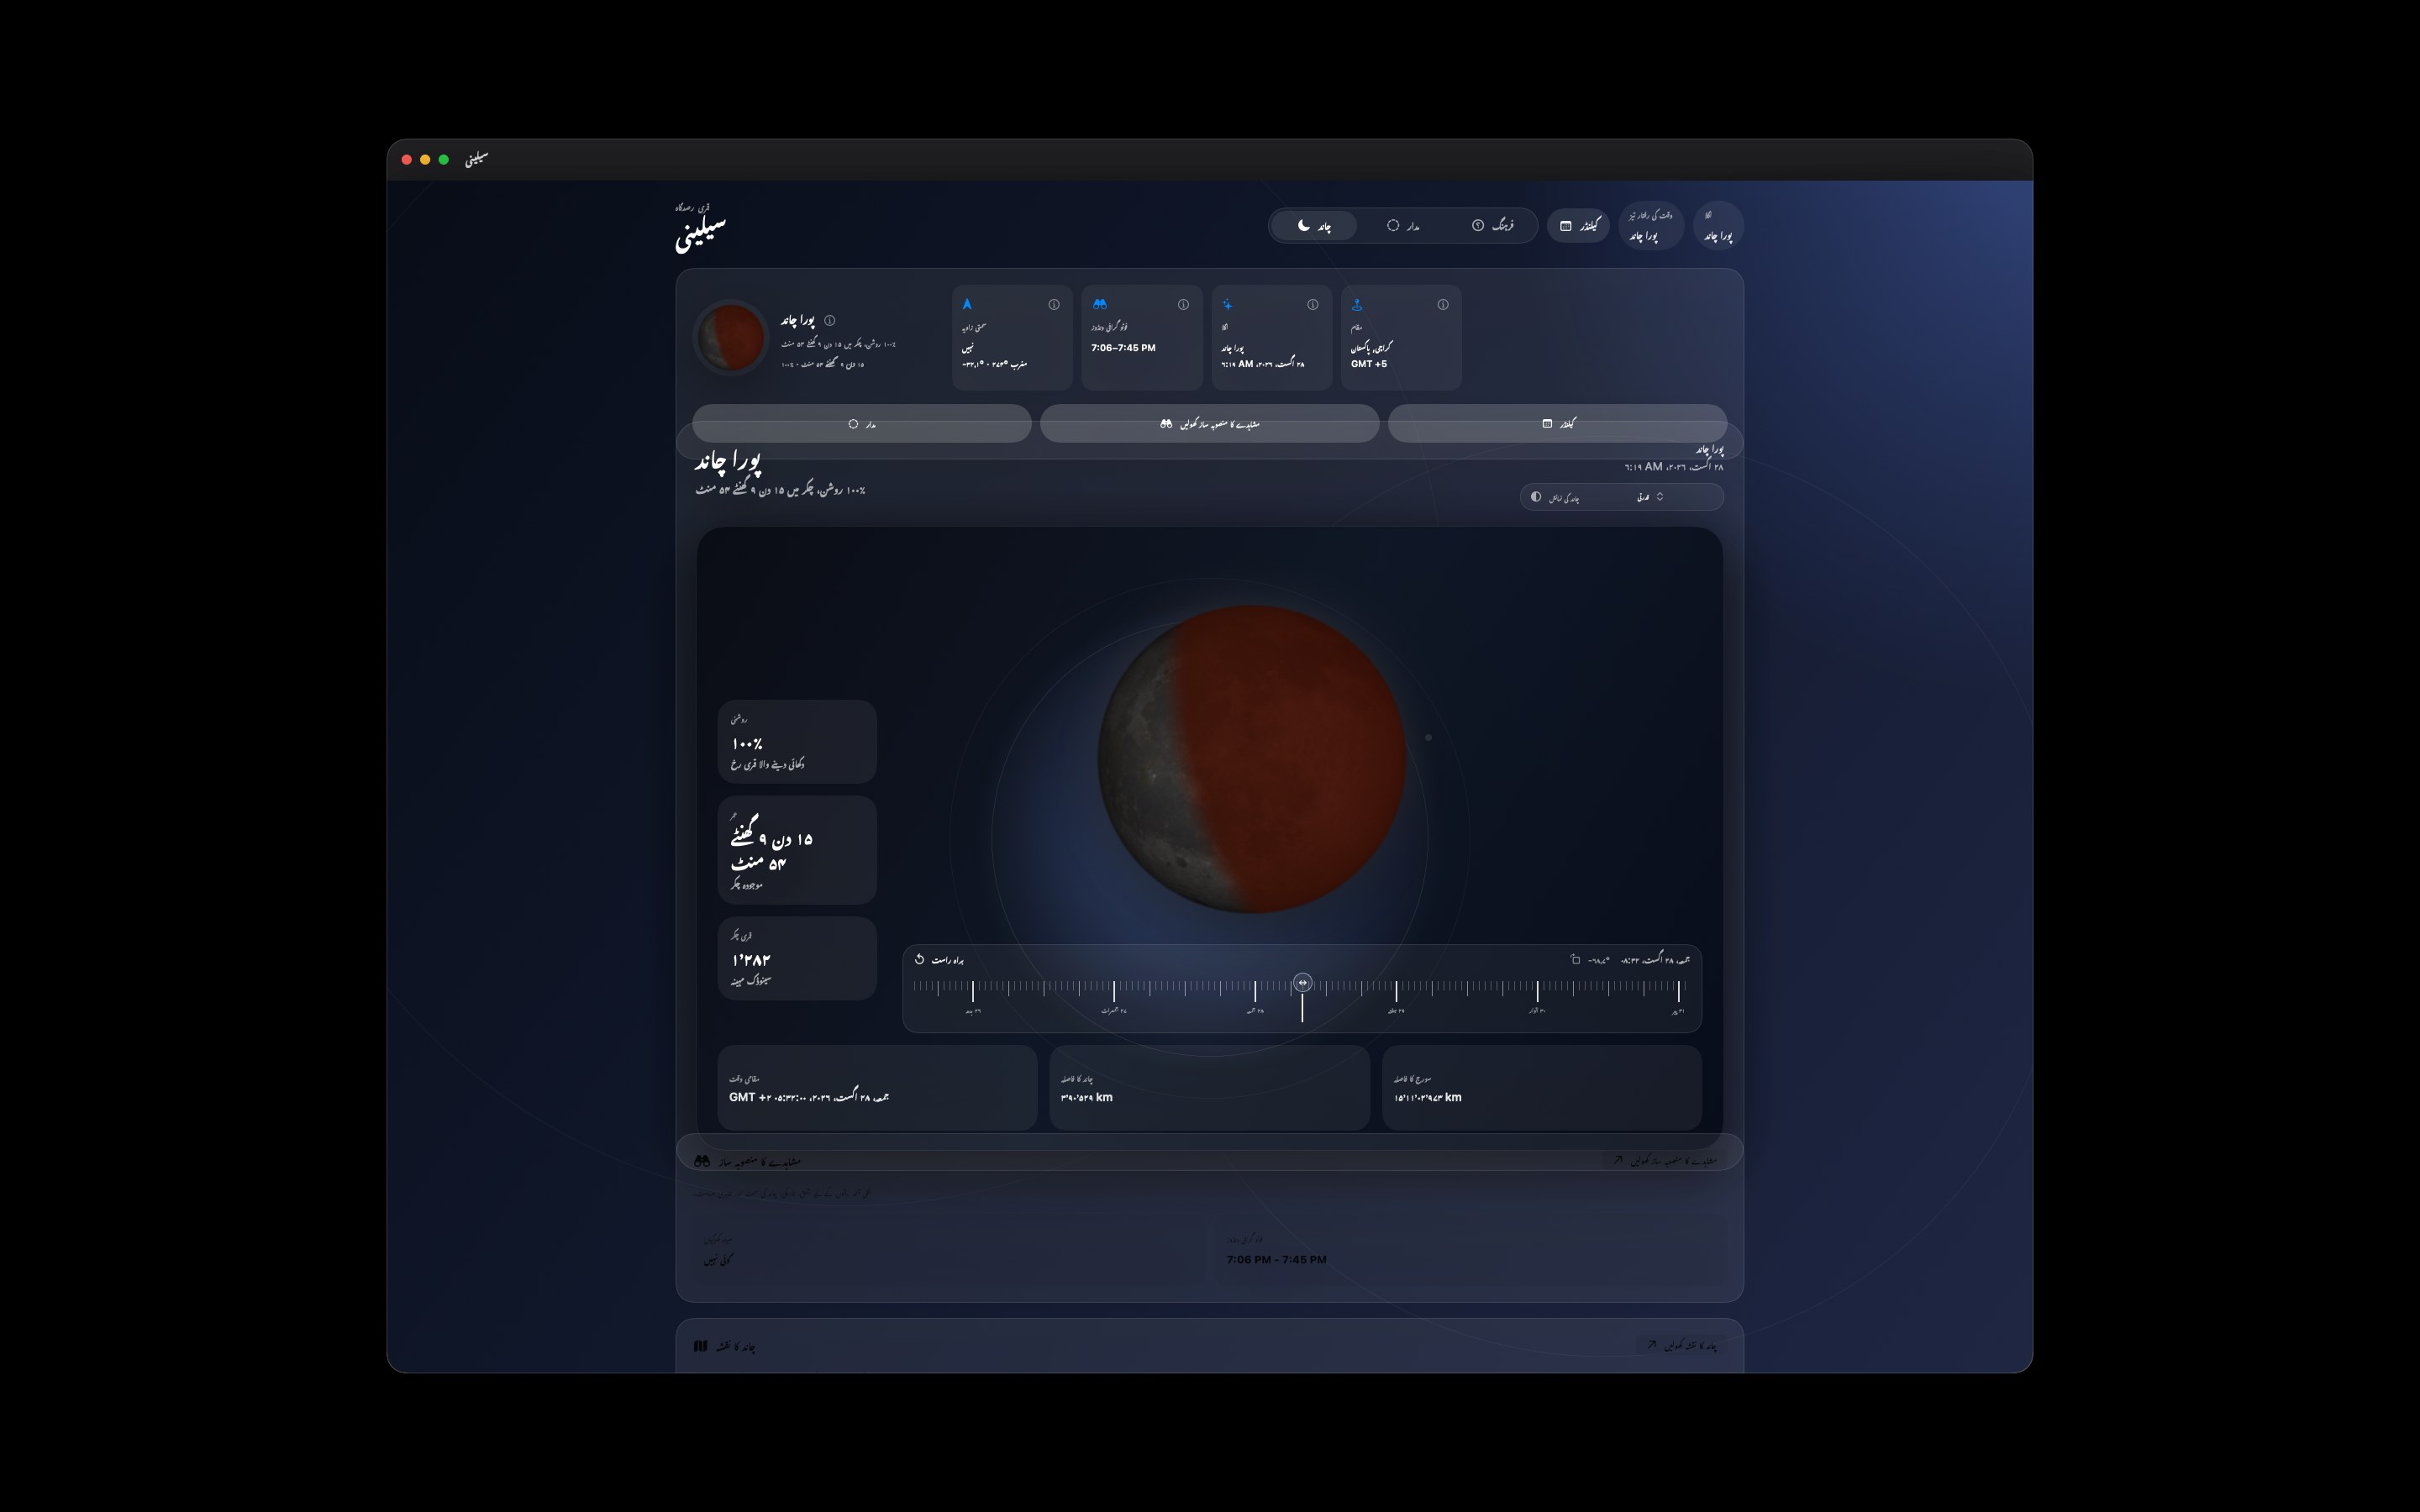The height and width of the screenshot is (1512, 2420).
Task: Show info on the سمتی زاویہ card
Action: (1053, 305)
